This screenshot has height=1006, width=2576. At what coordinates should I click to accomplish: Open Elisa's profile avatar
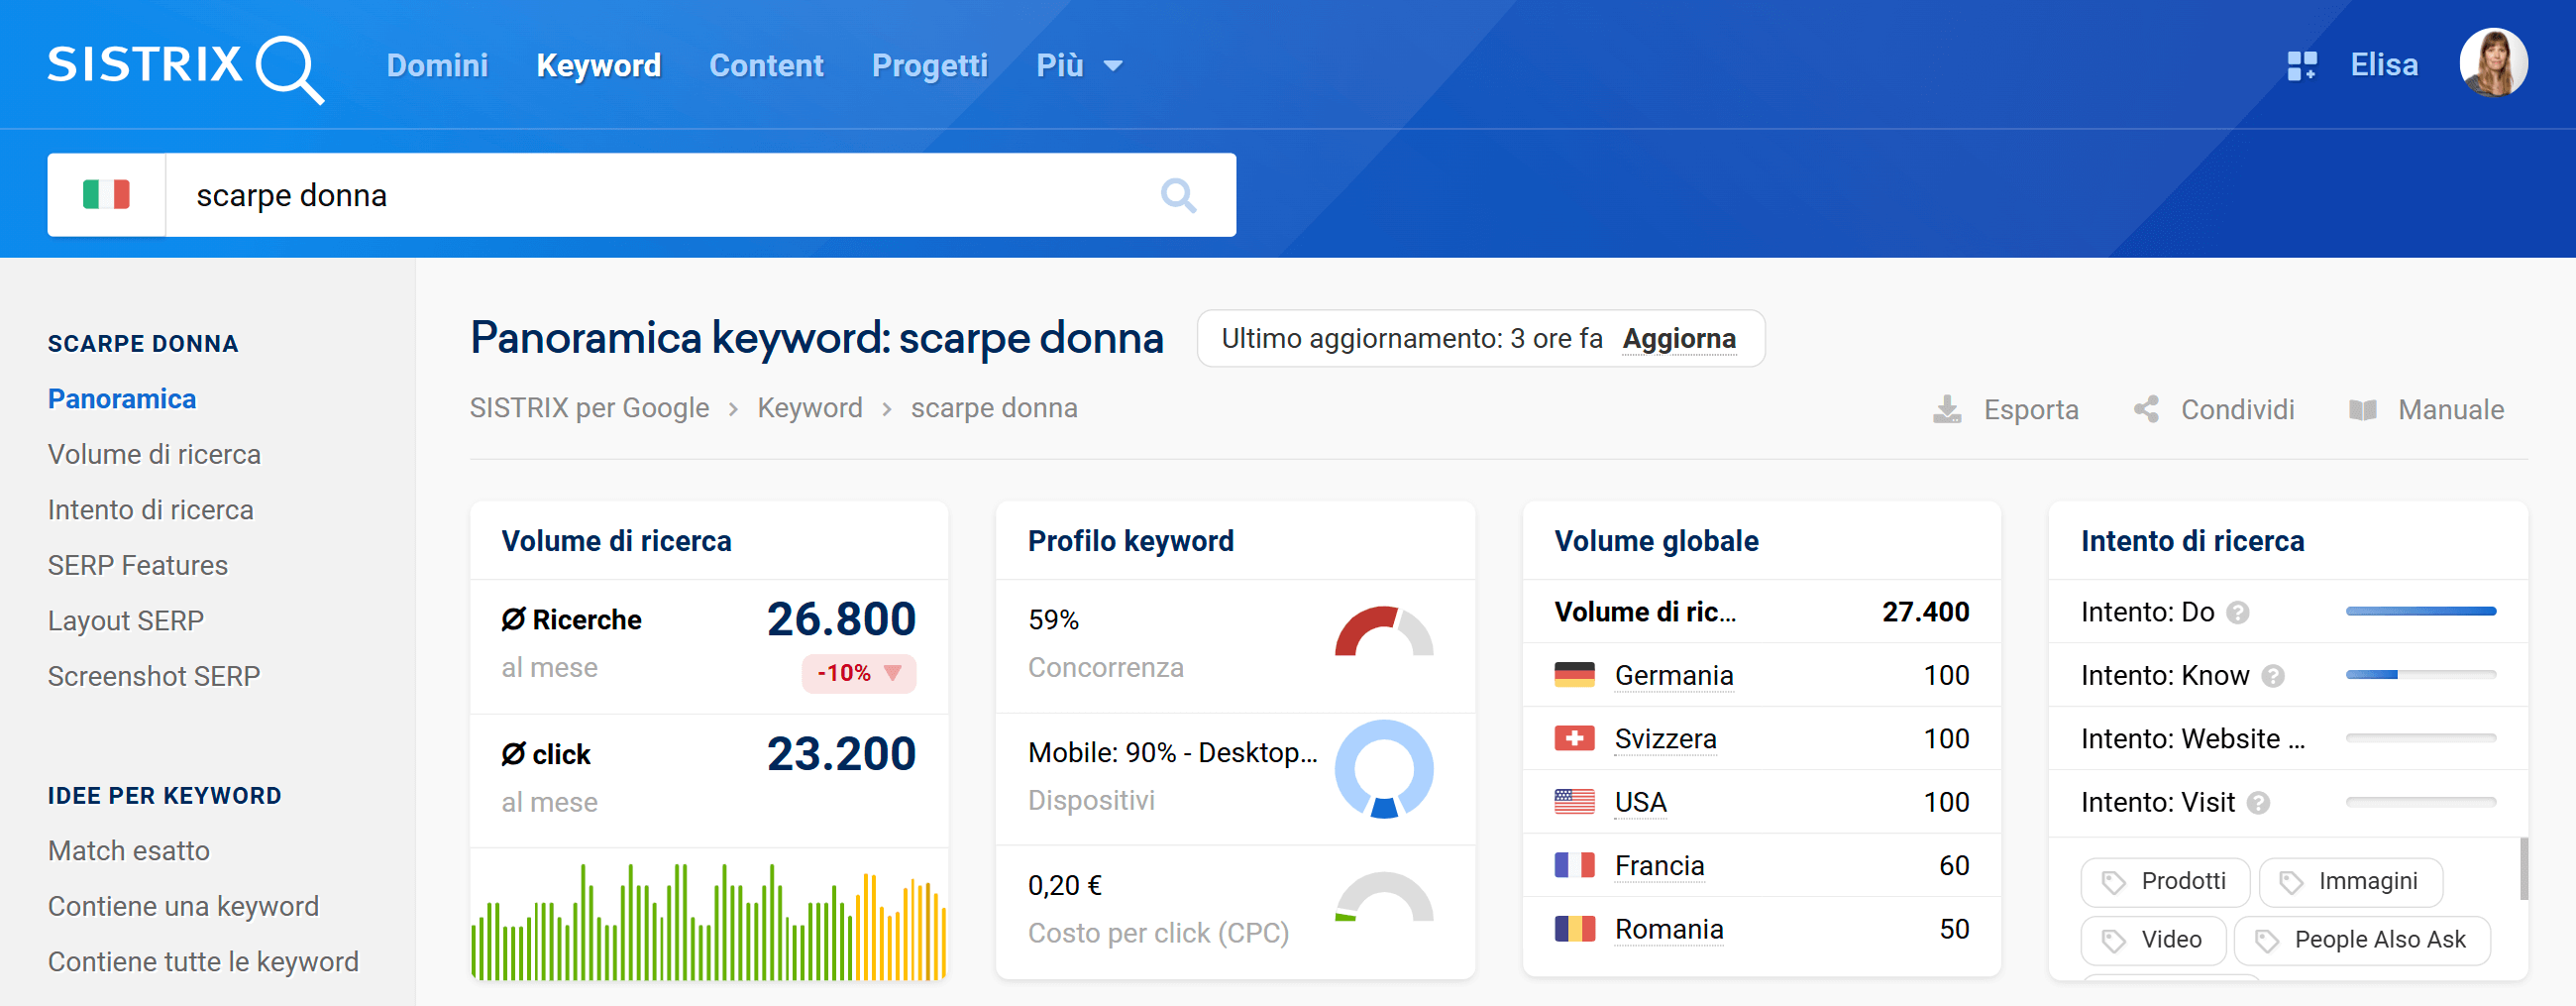(x=2493, y=63)
